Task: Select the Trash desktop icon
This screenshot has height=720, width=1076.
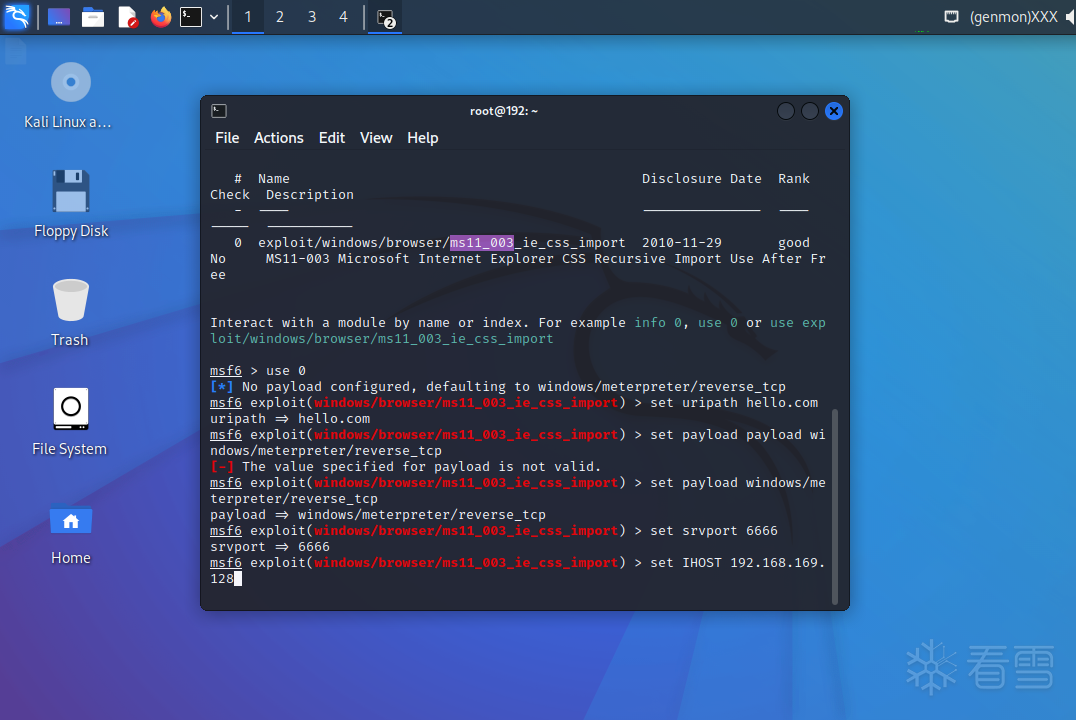Action: click(70, 313)
